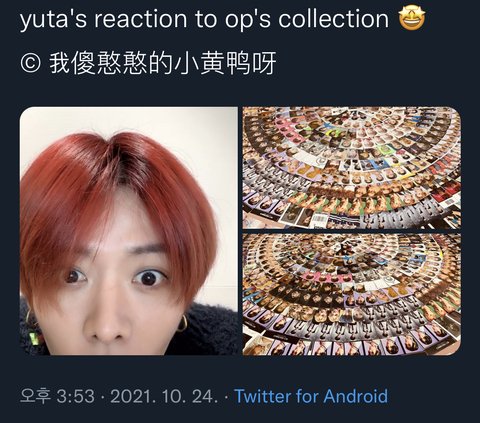480x423 pixels.
Task: Click the gold hoop earring in the selfie
Action: click(183, 323)
